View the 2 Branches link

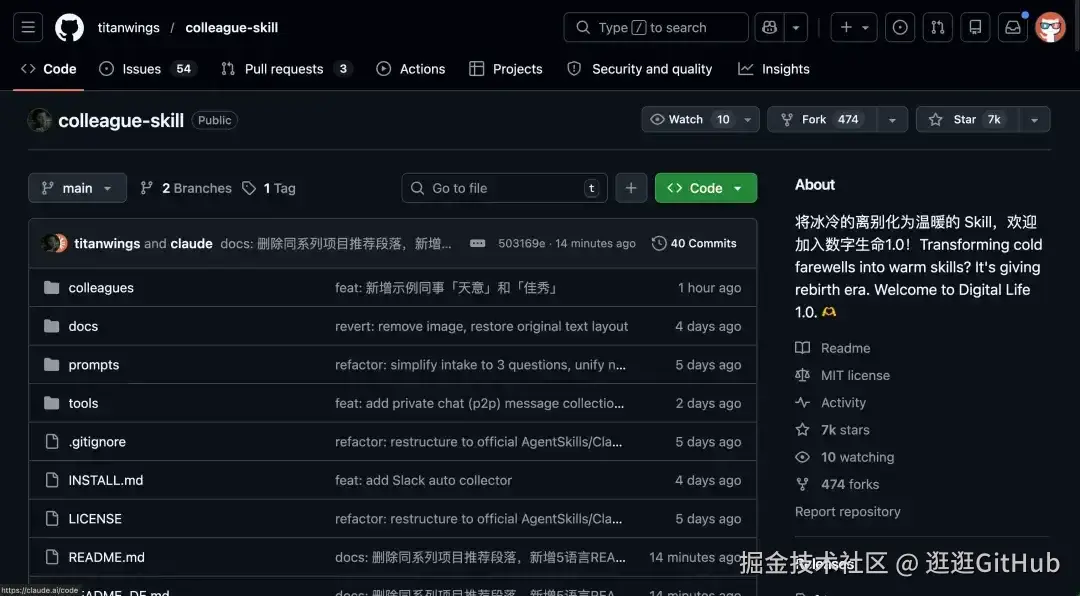click(x=186, y=188)
